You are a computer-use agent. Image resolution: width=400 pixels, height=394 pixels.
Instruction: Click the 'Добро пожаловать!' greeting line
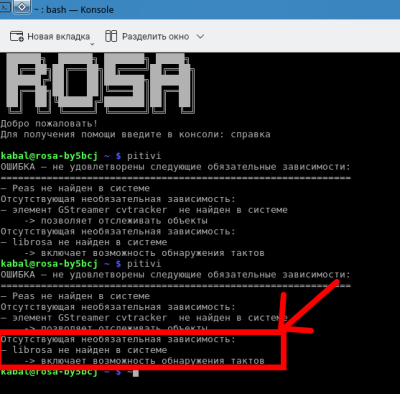[49, 124]
